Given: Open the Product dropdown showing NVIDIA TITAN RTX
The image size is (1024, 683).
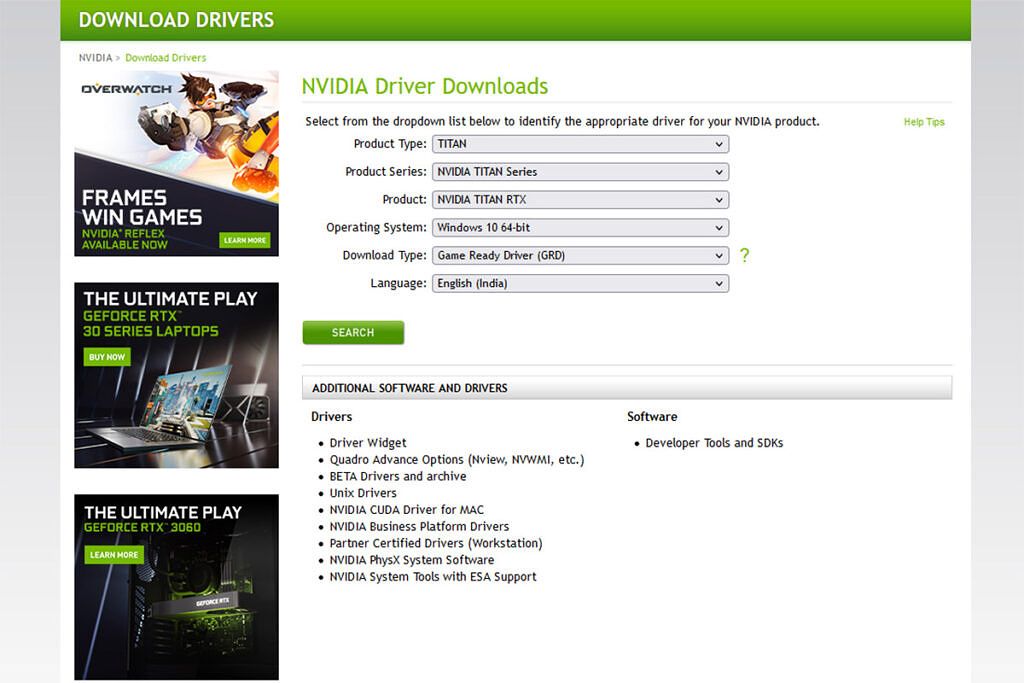Looking at the screenshot, I should pyautogui.click(x=580, y=200).
